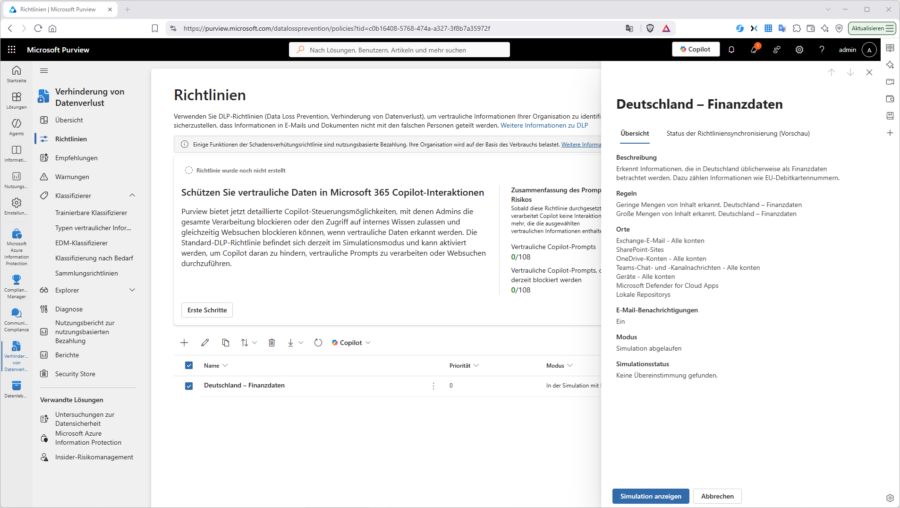Open Lösungen in the left rail

click(x=16, y=100)
